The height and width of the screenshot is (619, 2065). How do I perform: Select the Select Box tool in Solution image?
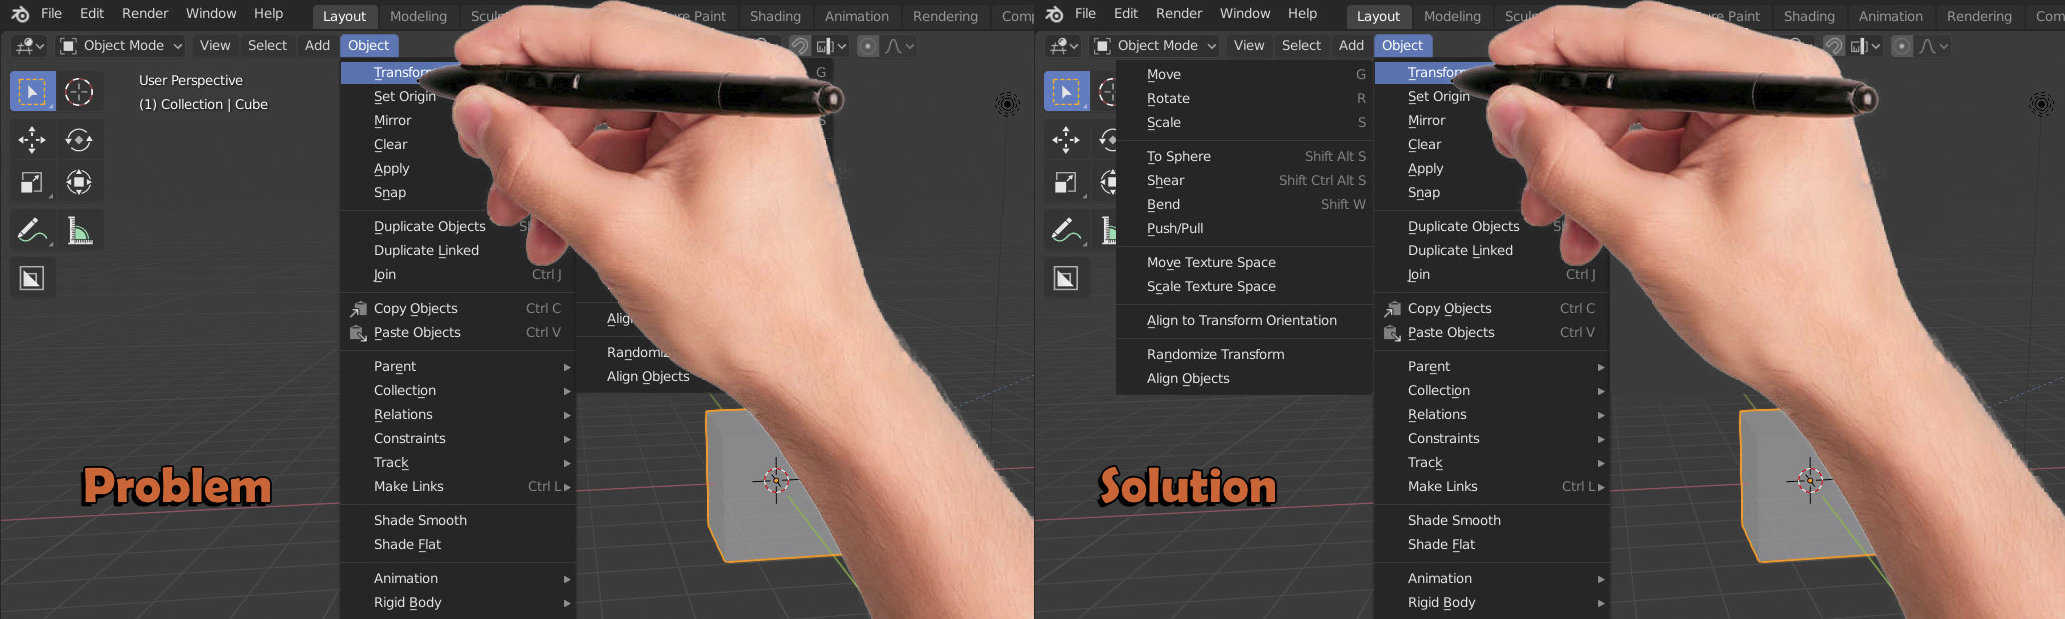pyautogui.click(x=1066, y=92)
